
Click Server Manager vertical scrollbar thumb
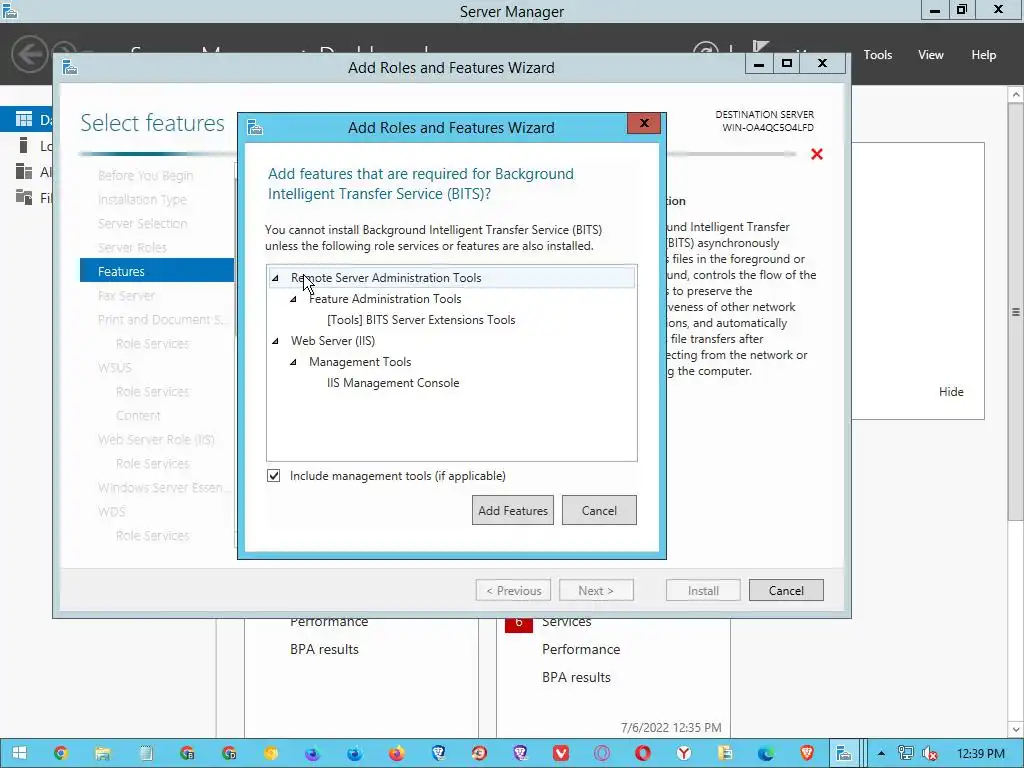point(1016,312)
